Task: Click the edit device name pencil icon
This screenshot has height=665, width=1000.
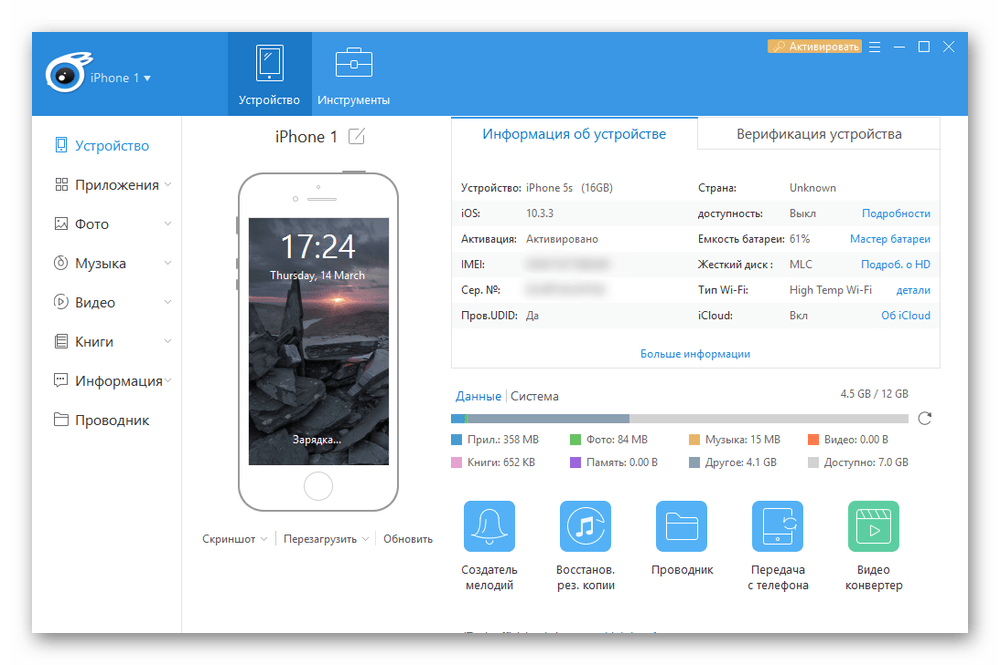Action: [356, 137]
